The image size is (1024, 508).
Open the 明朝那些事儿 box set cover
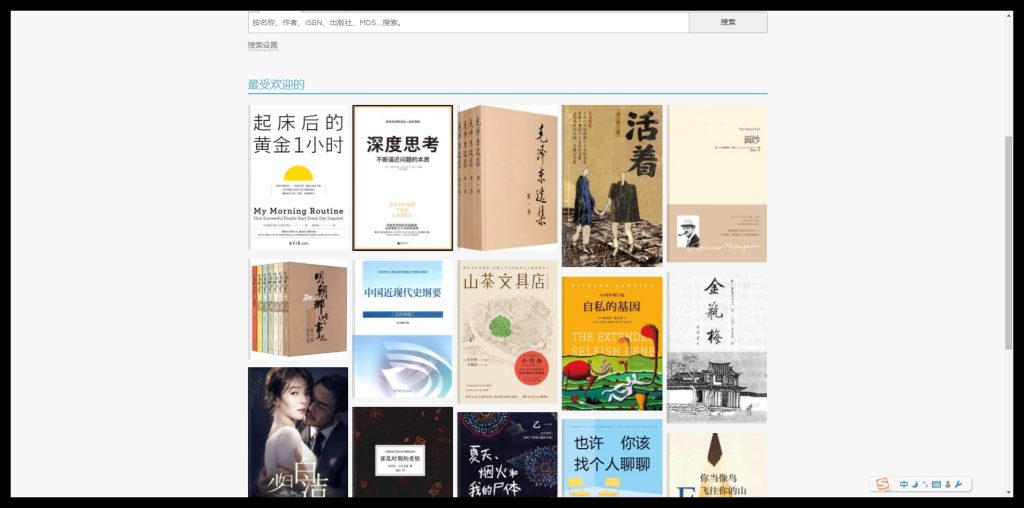coord(298,309)
